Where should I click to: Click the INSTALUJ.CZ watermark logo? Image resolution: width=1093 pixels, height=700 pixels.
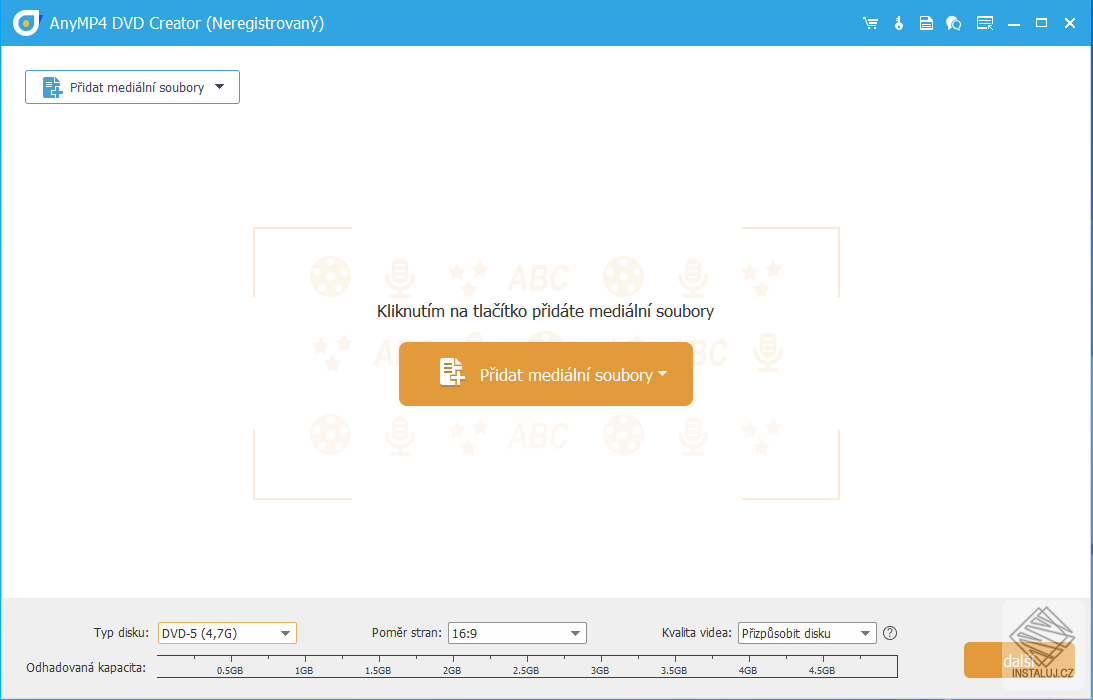pyautogui.click(x=1044, y=643)
